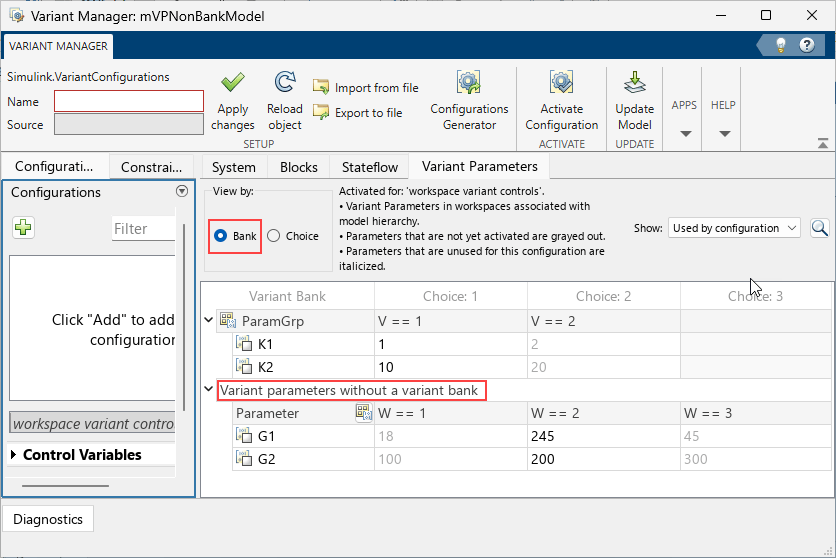This screenshot has width=836, height=558.
Task: Select the Variant Parameters tab
Action: [x=479, y=167]
